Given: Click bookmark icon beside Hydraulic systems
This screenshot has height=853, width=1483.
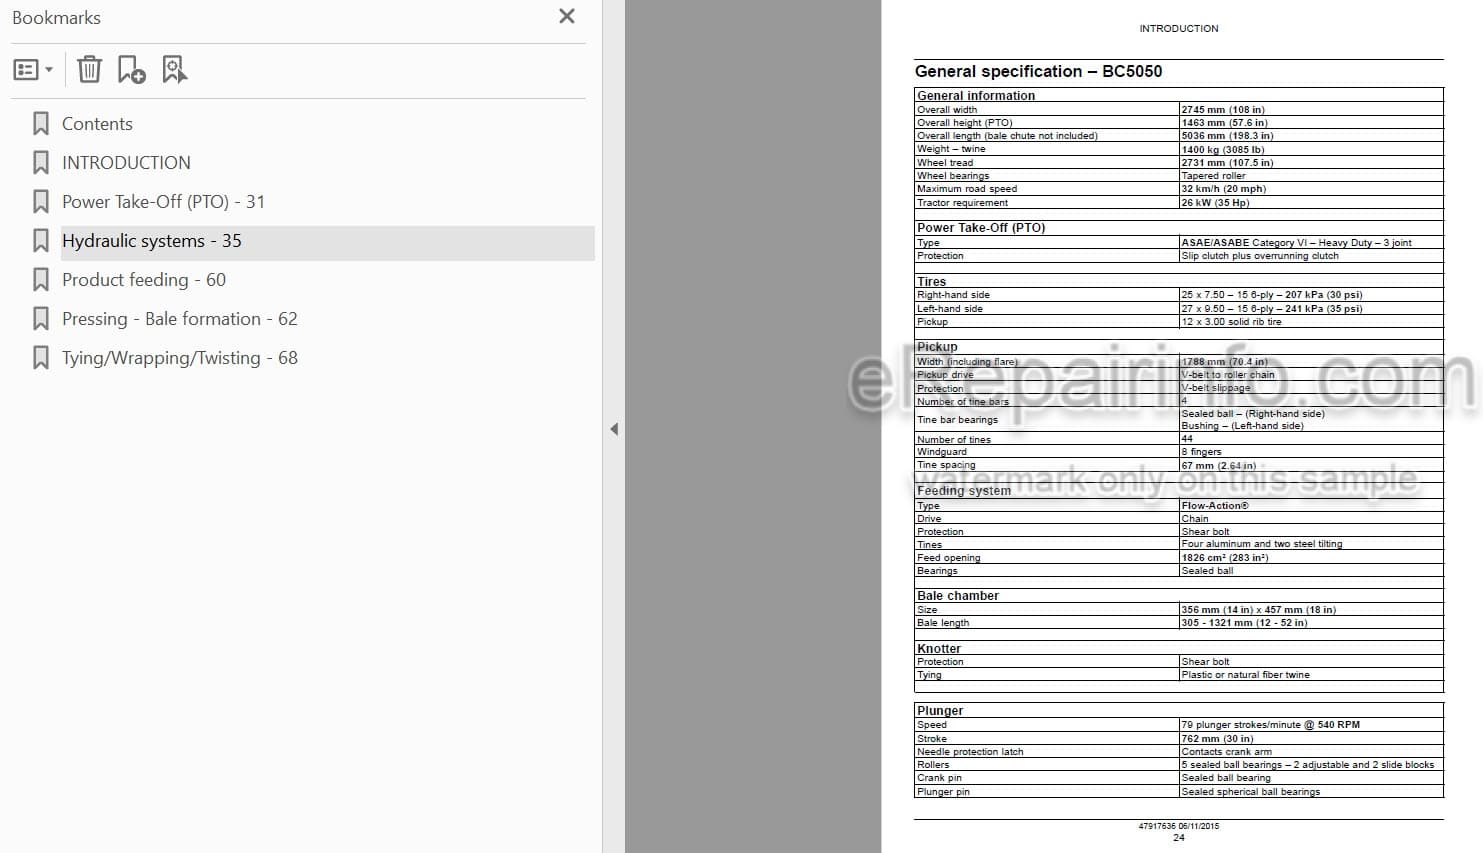Looking at the screenshot, I should click(41, 241).
